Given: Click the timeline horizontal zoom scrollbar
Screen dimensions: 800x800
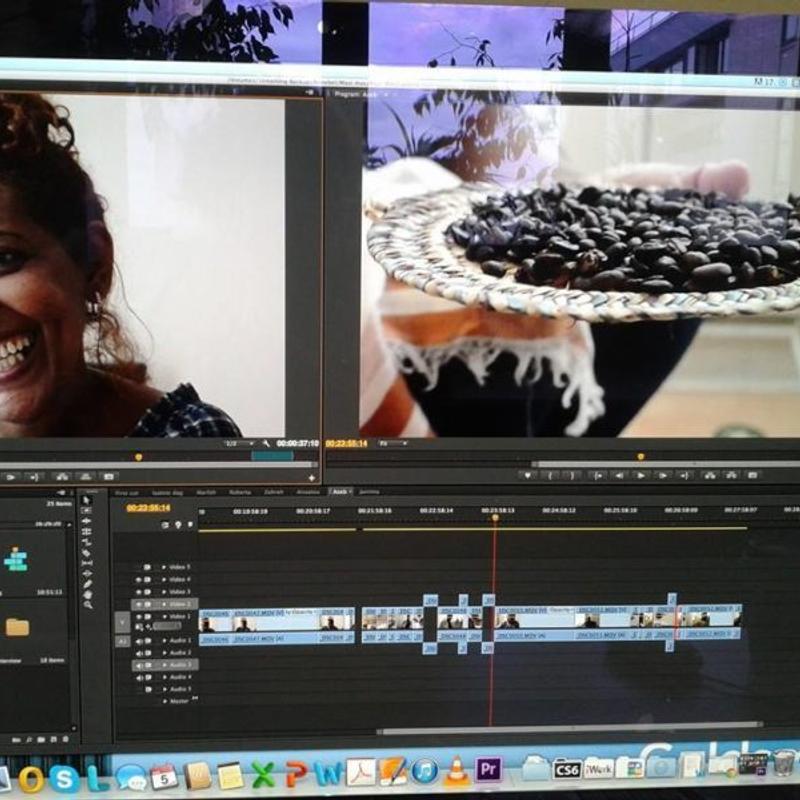Looking at the screenshot, I should coord(569,729).
